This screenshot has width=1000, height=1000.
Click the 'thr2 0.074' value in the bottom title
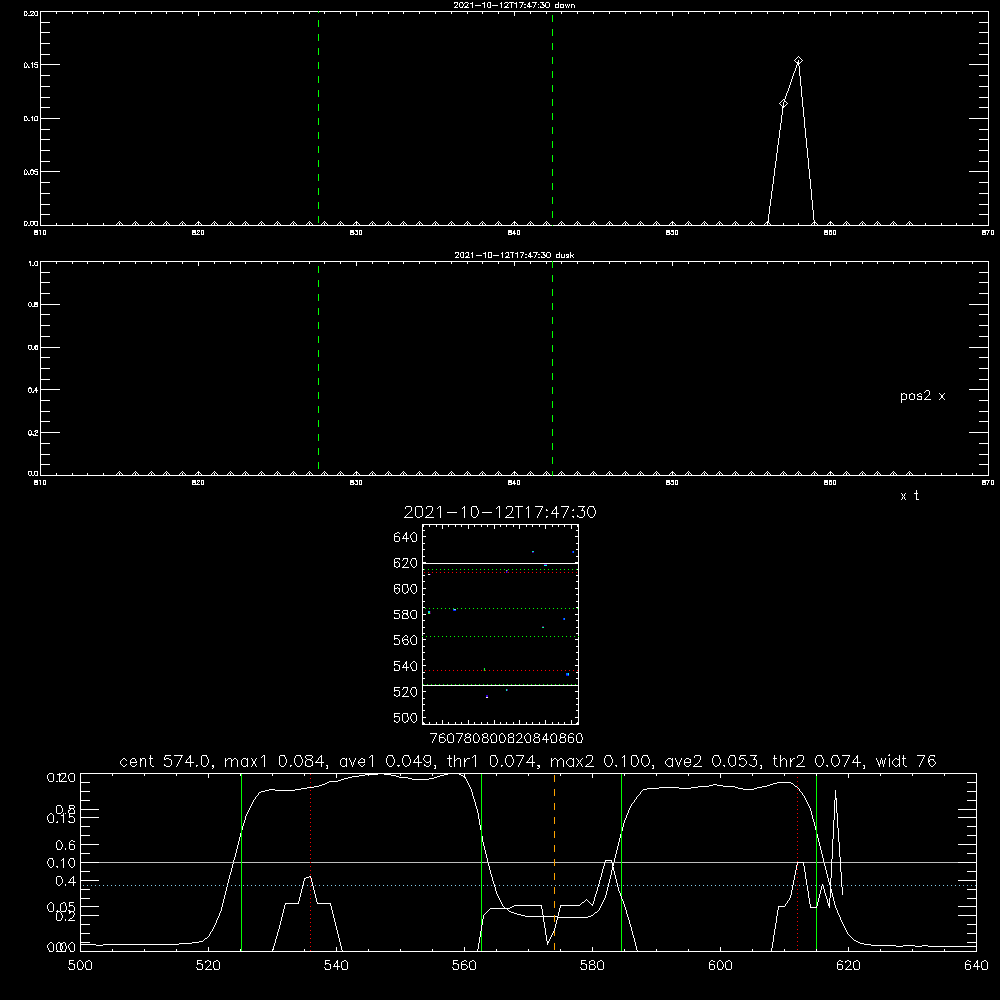tap(815, 761)
